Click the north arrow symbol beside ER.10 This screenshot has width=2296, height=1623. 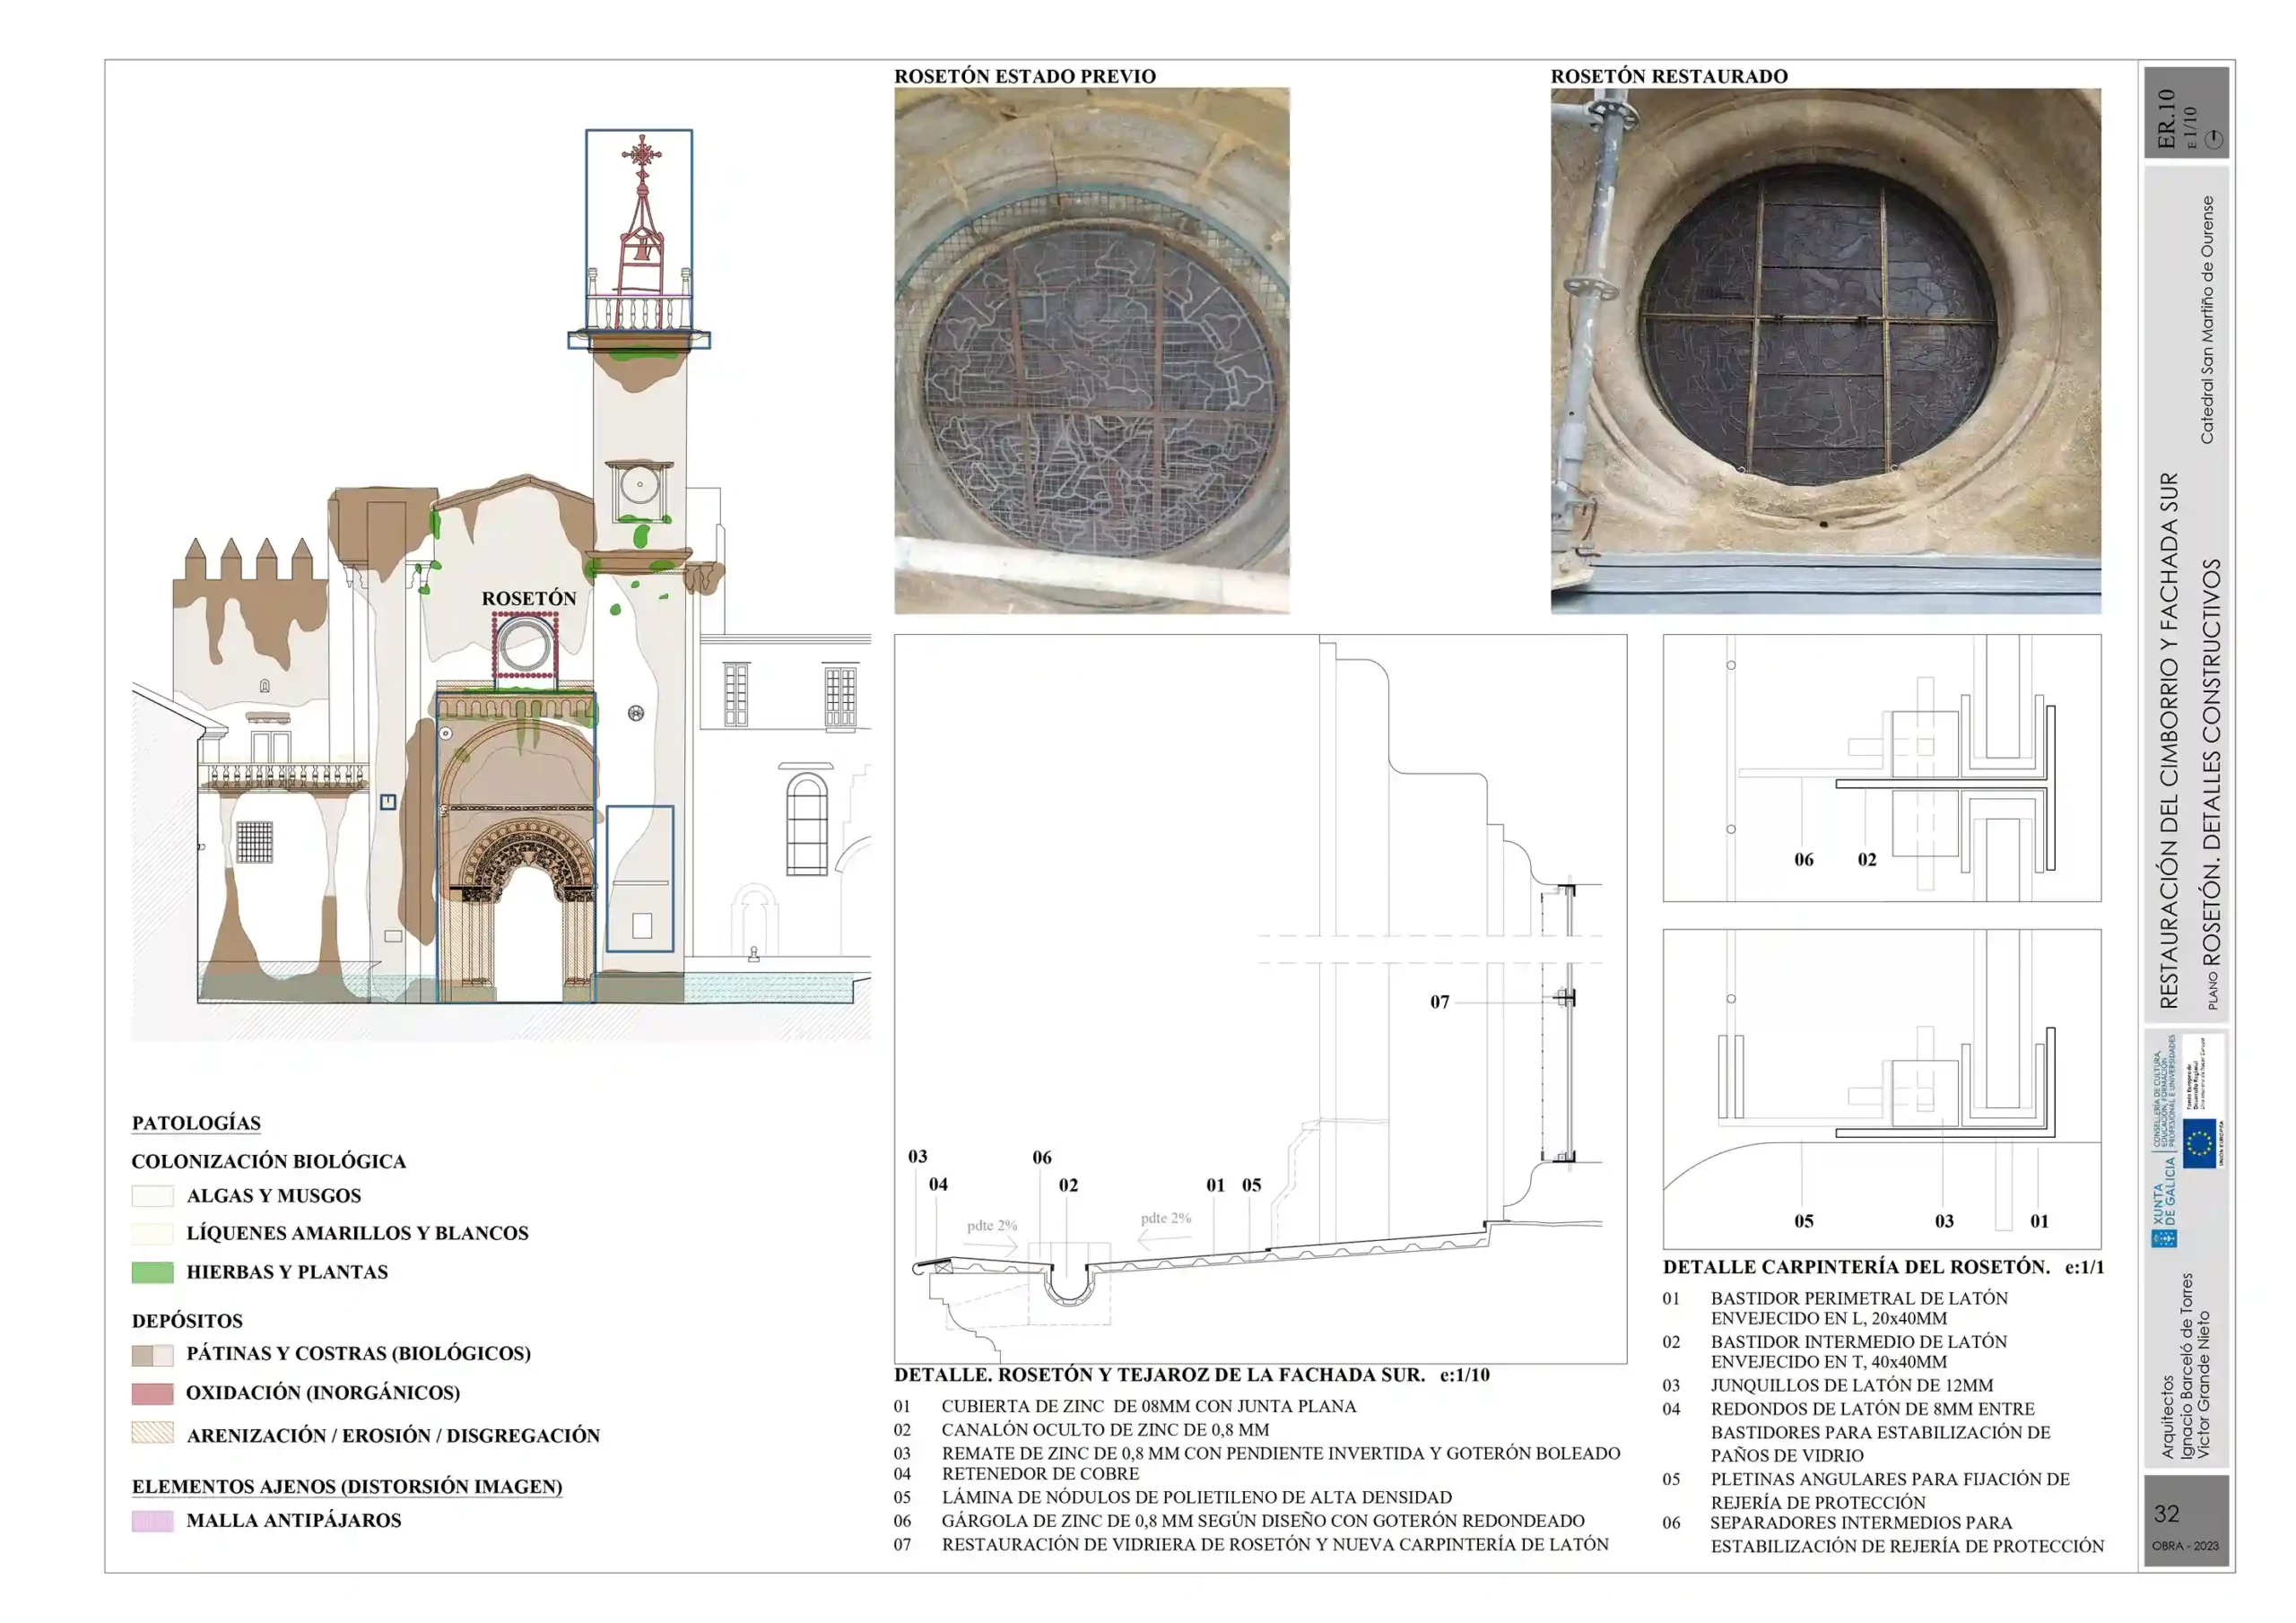[x=2214, y=139]
